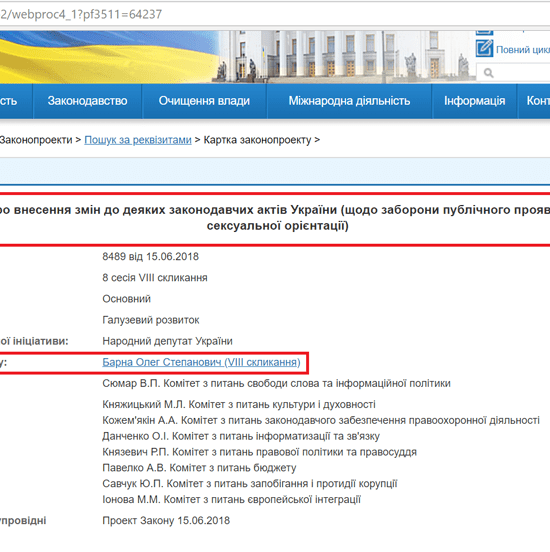Select the Сюмар В.П. committee row
550x552 pixels.
click(276, 383)
